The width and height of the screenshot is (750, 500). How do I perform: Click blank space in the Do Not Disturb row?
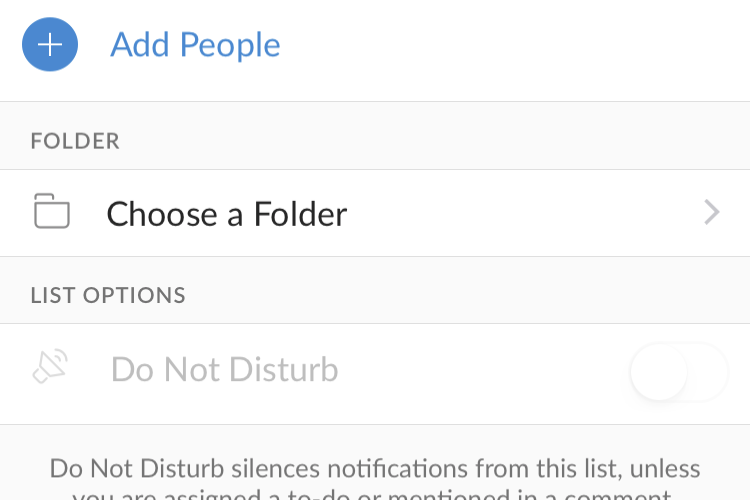(x=480, y=372)
